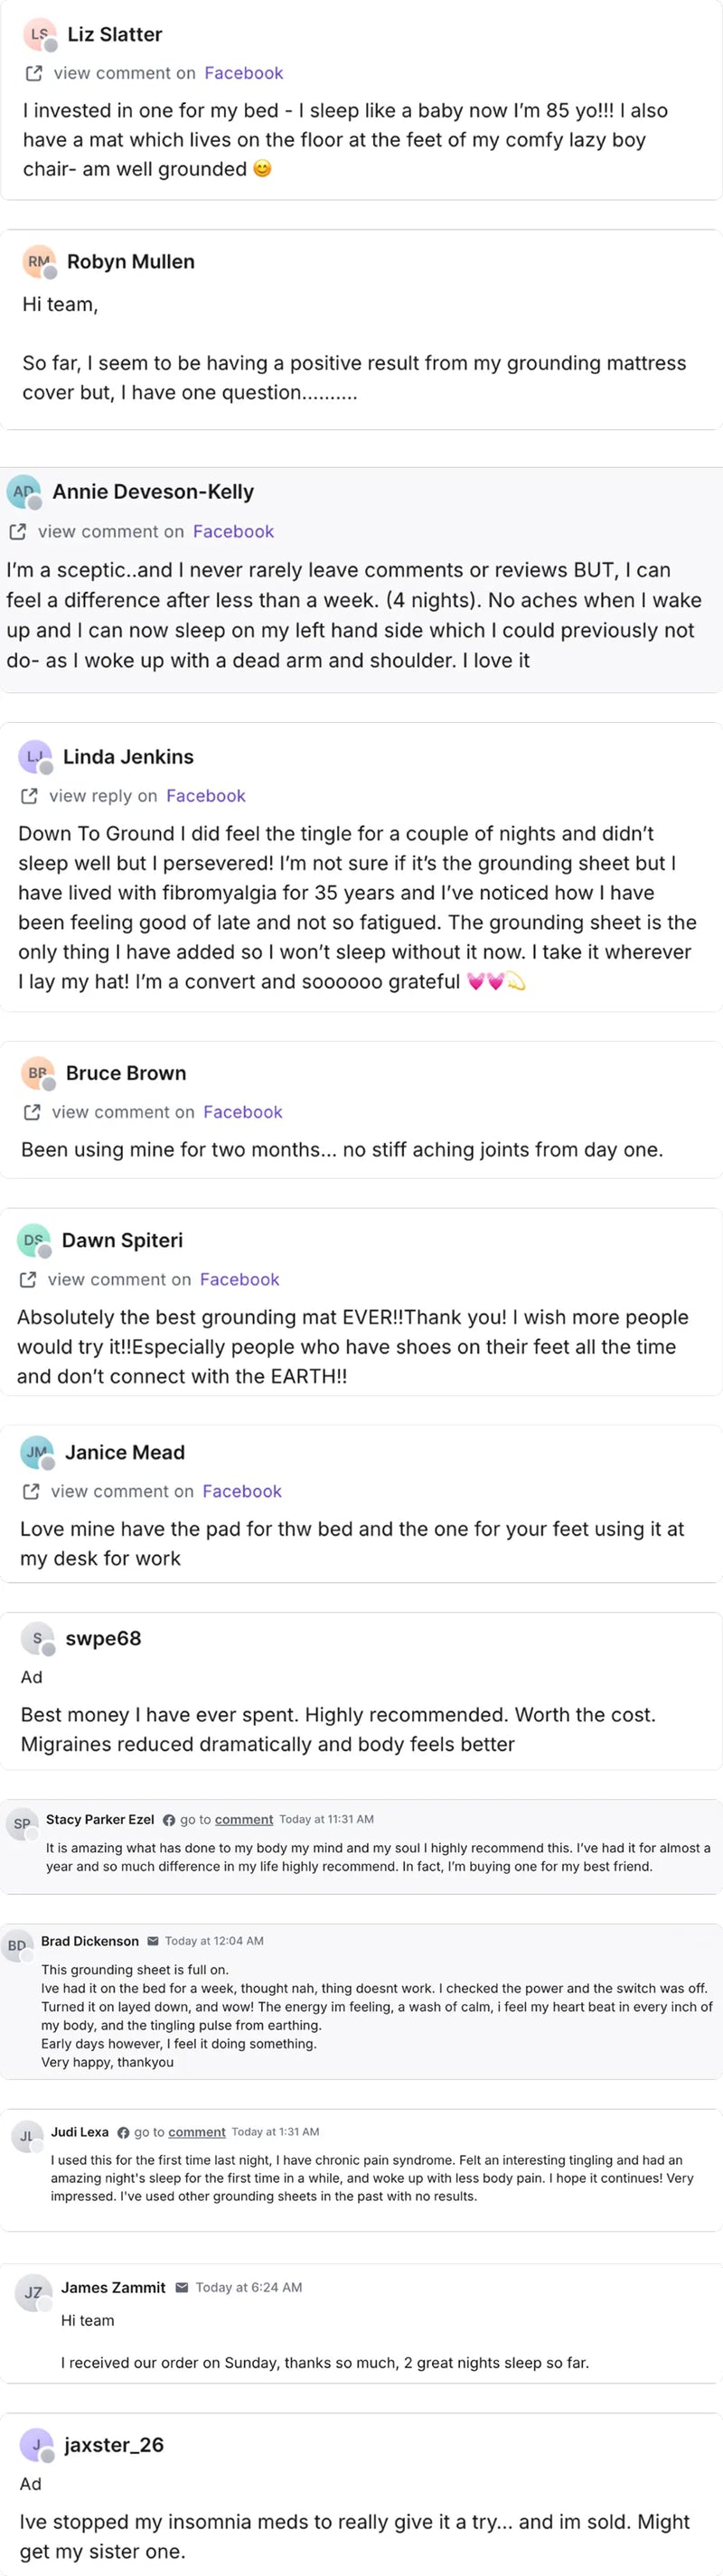Click the swpe68 avatar
This screenshot has height=2576, width=723.
pos(38,1638)
